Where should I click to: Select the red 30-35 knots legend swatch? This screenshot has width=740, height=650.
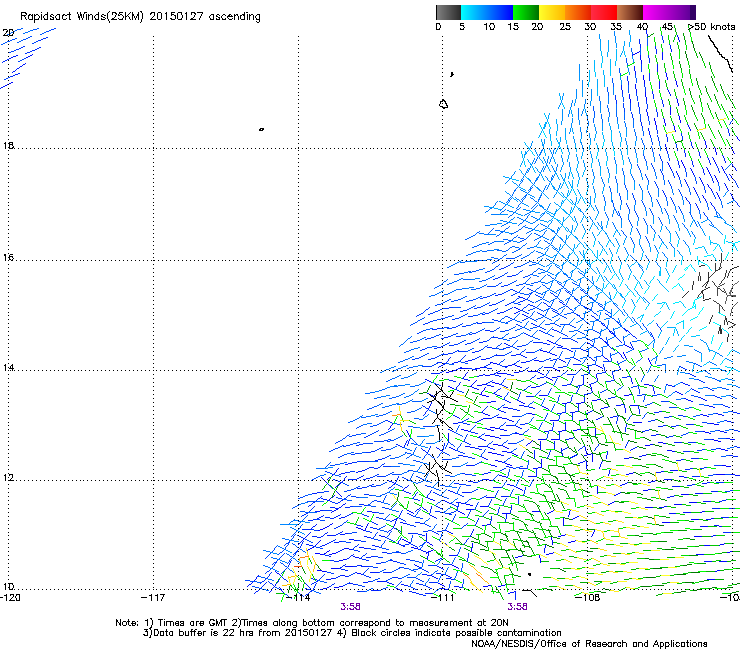[x=604, y=12]
